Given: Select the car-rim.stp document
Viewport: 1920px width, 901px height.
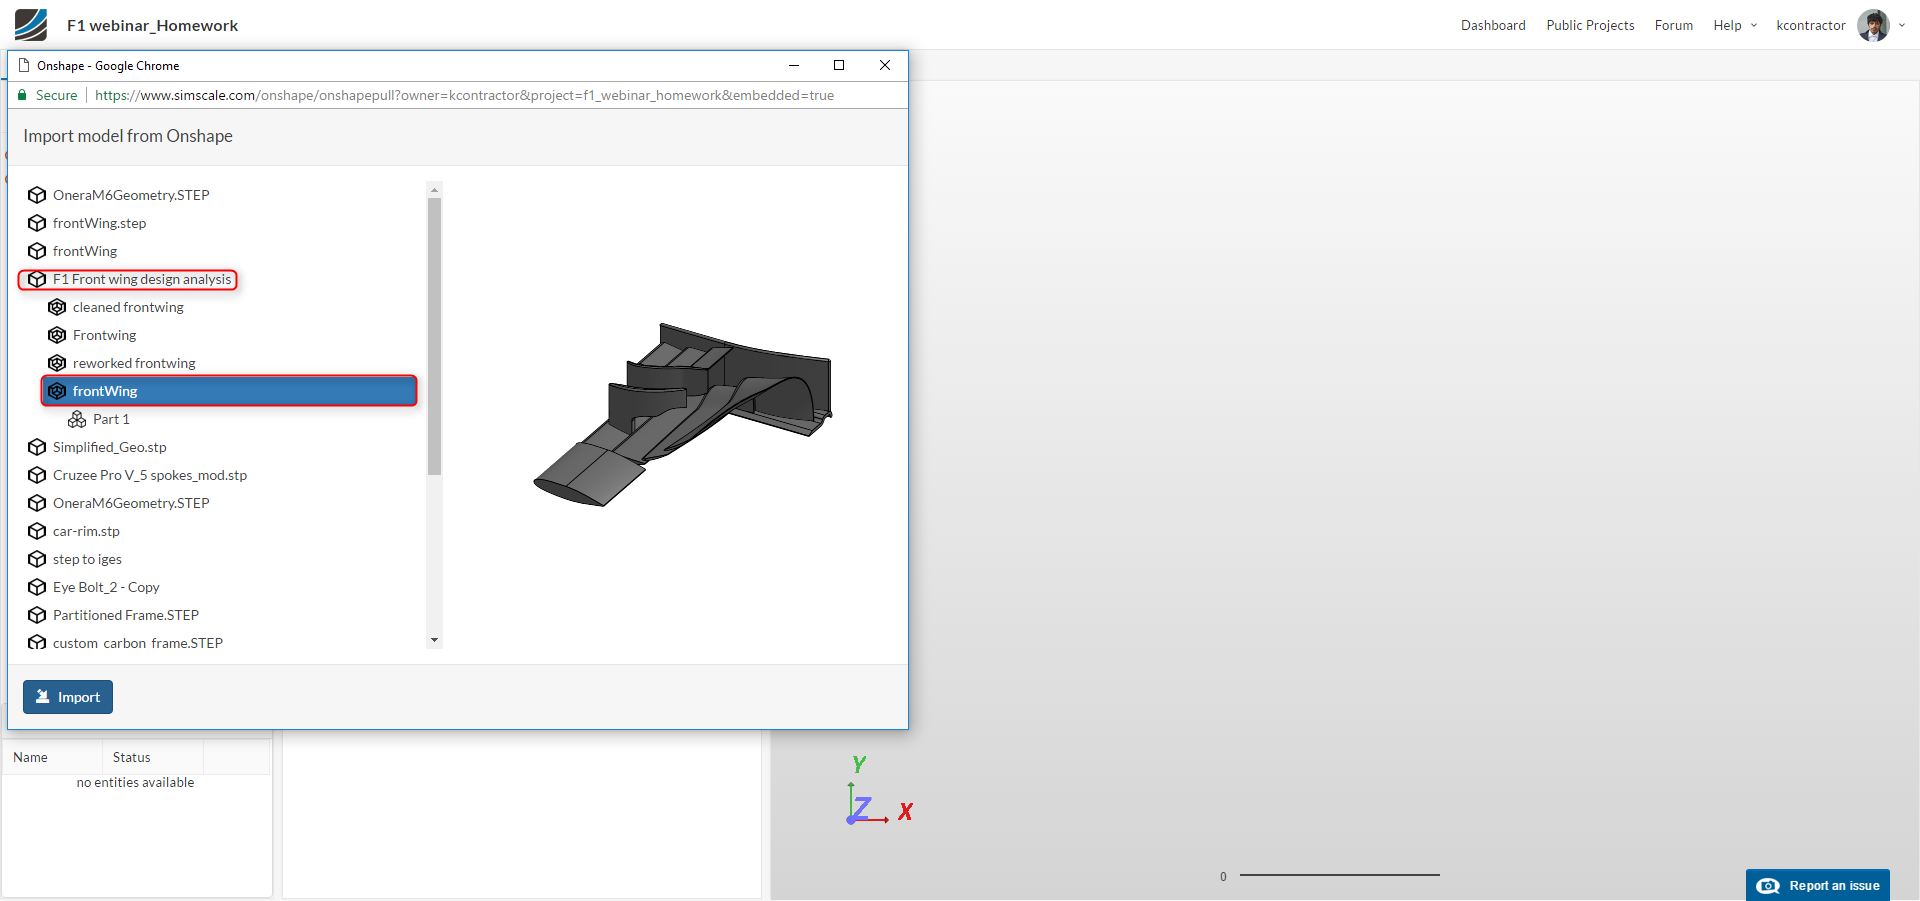Looking at the screenshot, I should (86, 531).
